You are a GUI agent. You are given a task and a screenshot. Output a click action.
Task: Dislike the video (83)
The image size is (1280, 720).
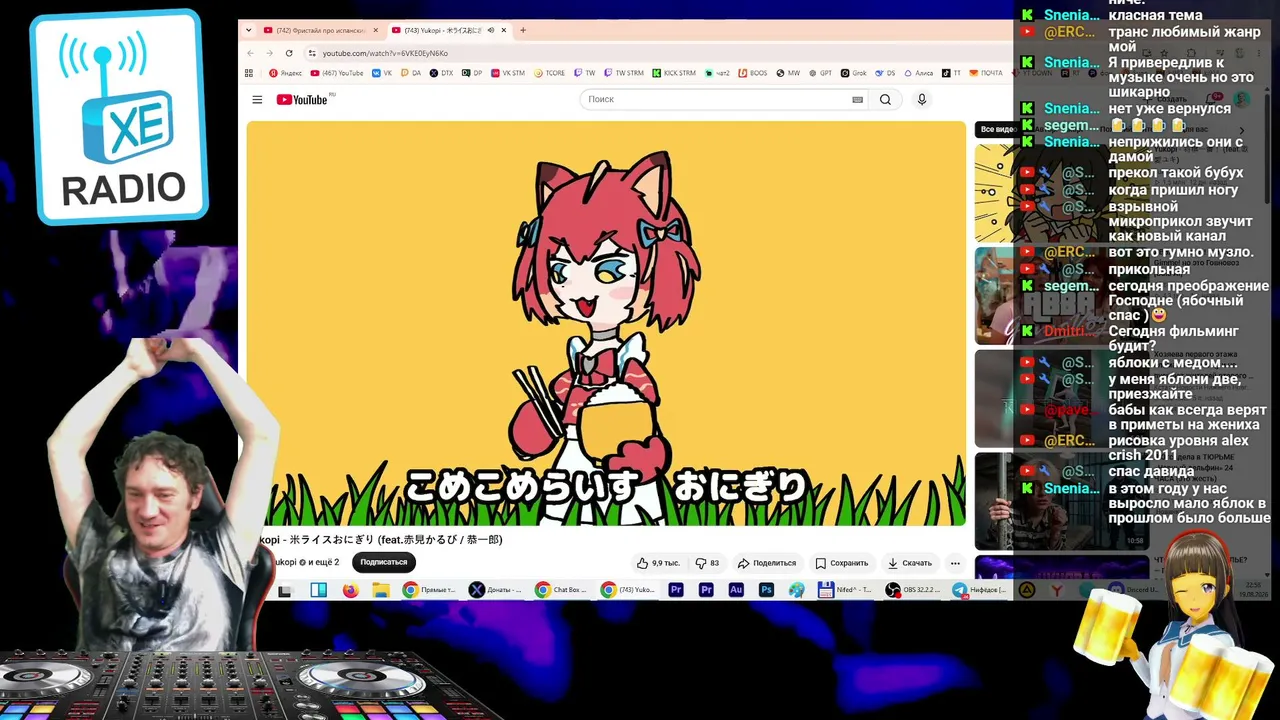point(707,563)
